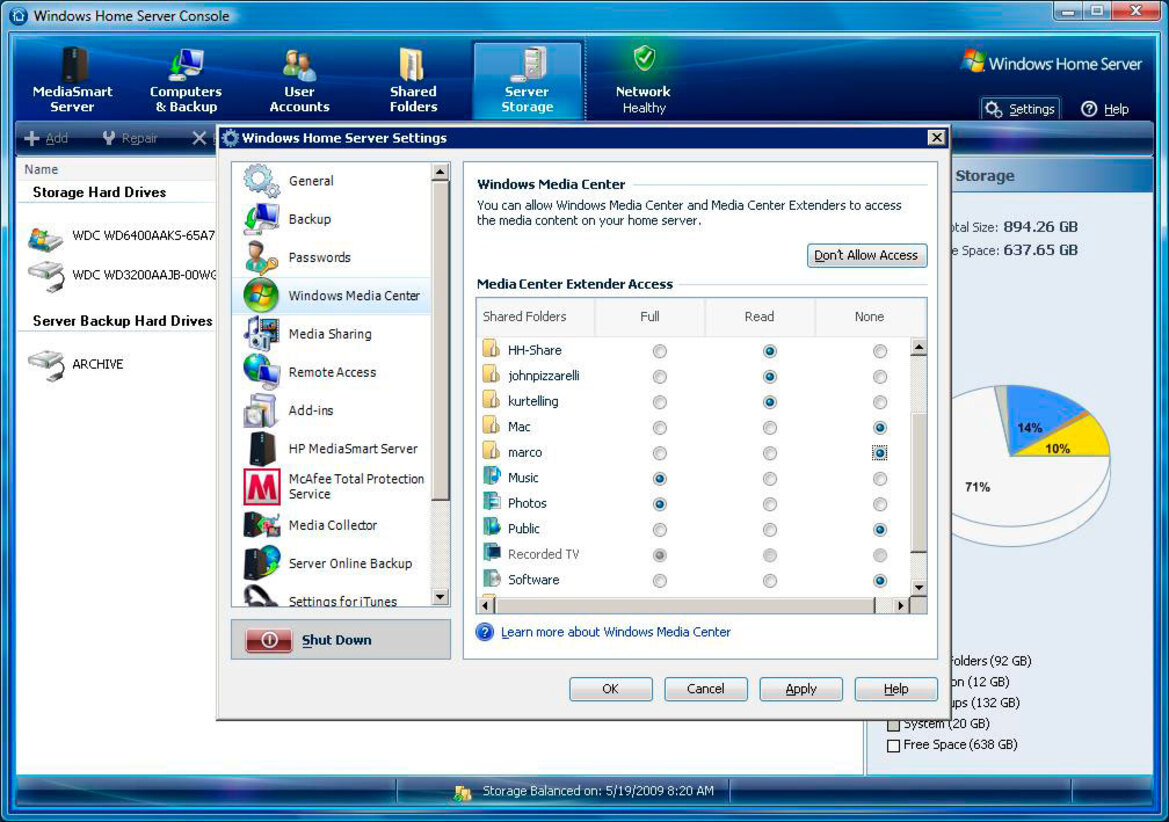
Task: Open Settings in the console header
Action: click(1020, 110)
